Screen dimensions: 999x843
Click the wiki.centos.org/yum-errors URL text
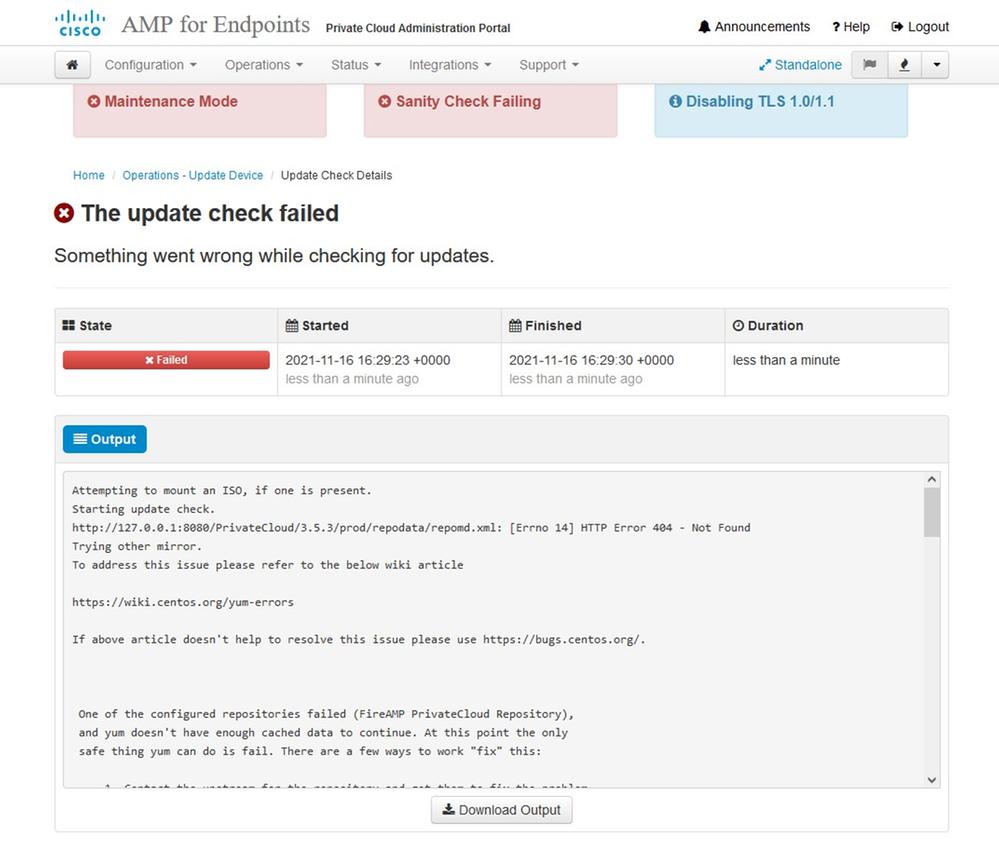(183, 602)
